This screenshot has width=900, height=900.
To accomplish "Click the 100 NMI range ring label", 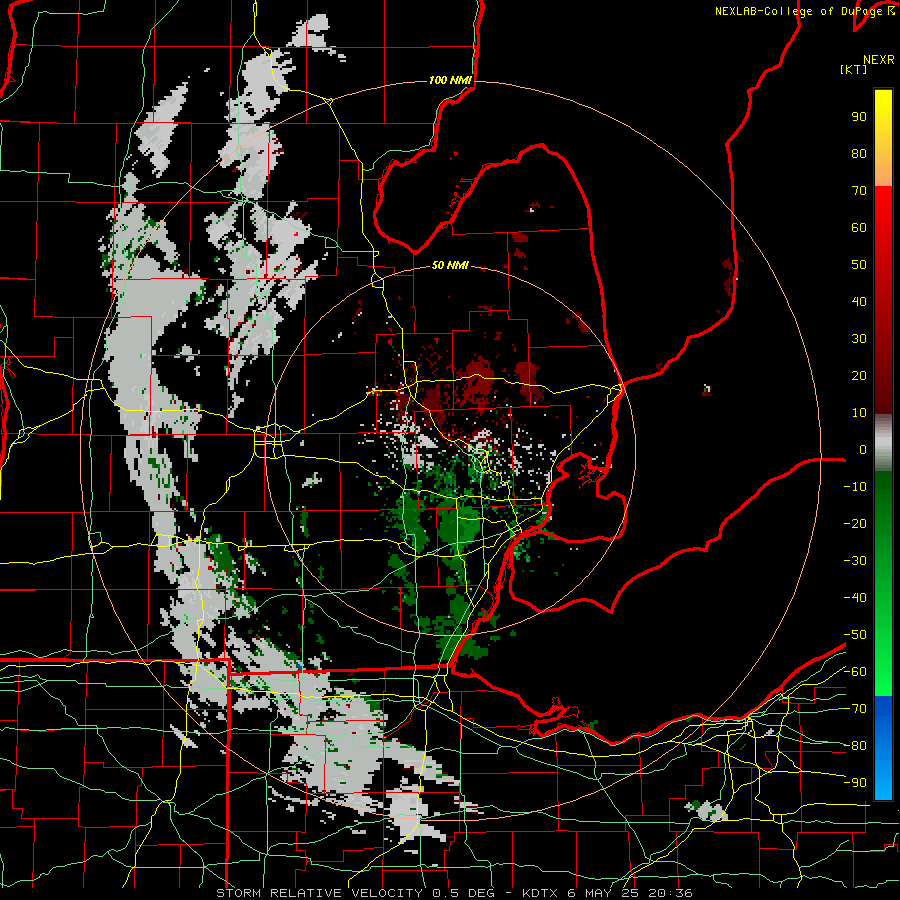I will coord(449,80).
